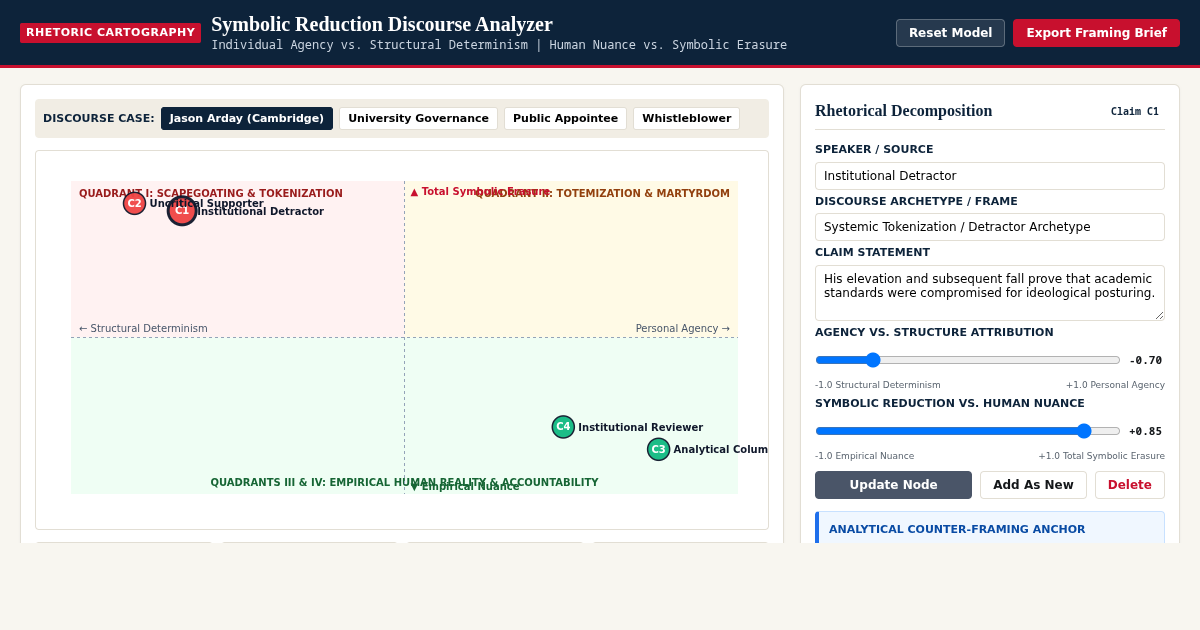Click the Institutional Detractor node label
This screenshot has width=1200, height=630.
click(x=260, y=212)
